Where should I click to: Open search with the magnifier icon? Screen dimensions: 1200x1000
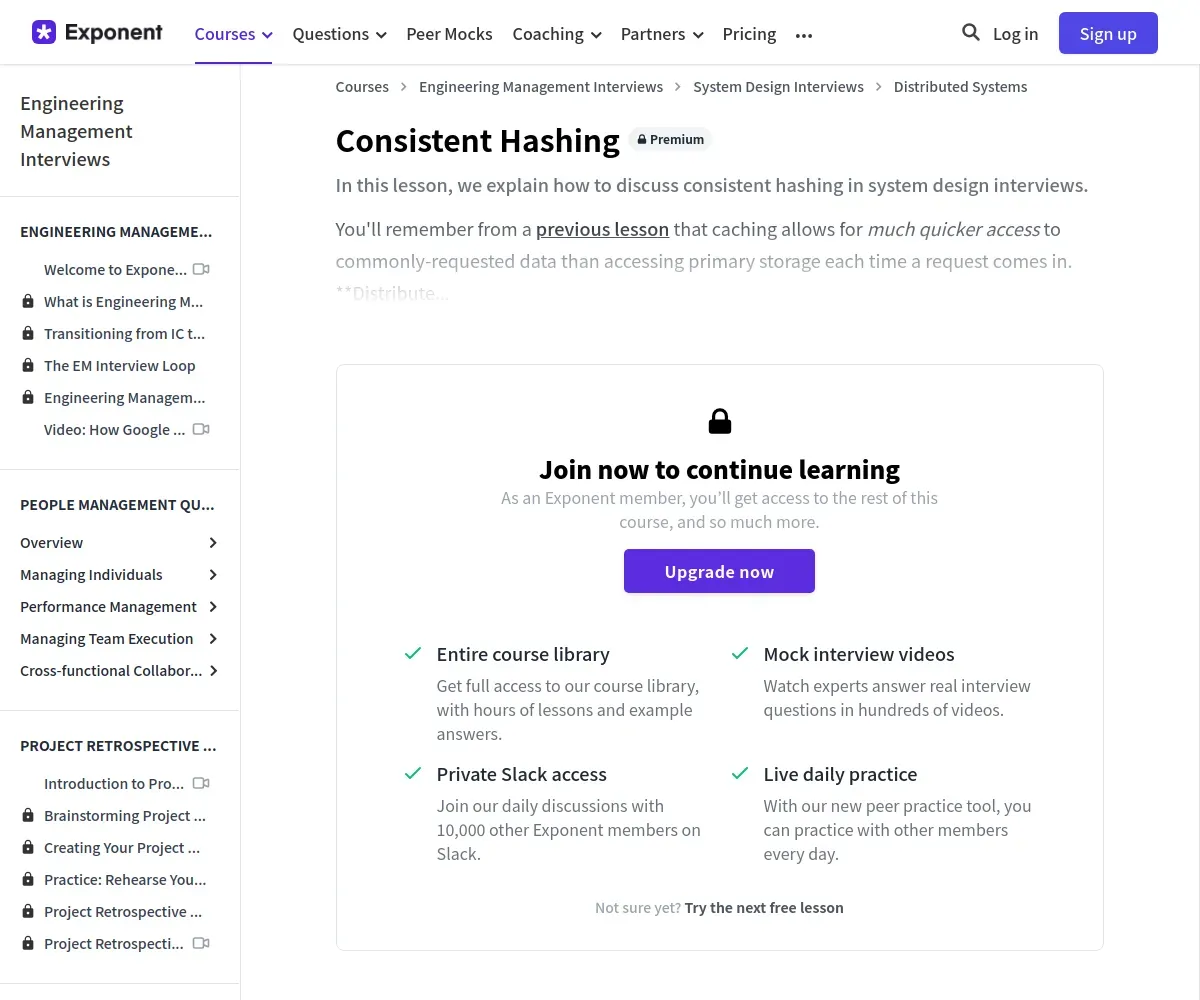coord(970,33)
